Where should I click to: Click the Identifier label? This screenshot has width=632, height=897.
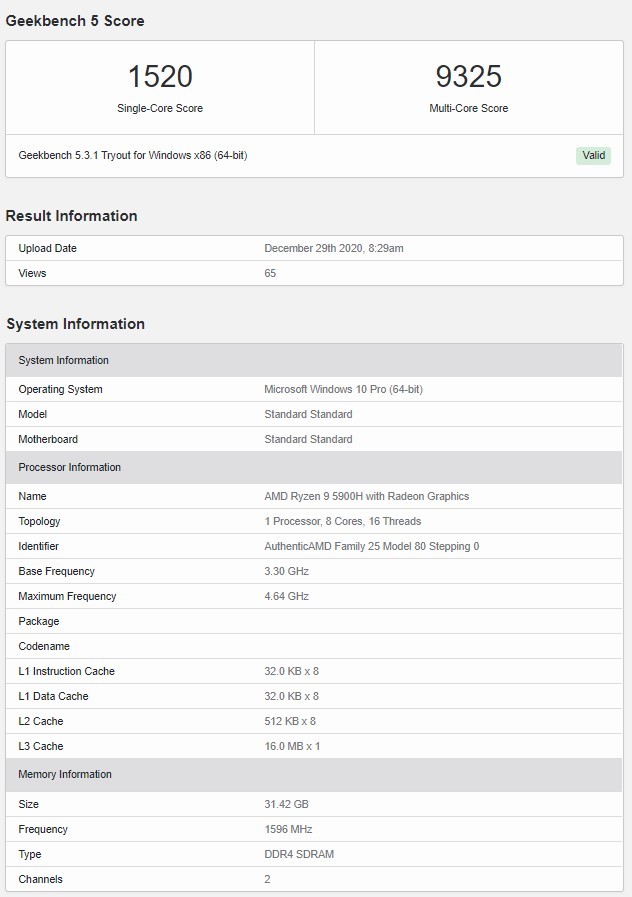pos(38,546)
